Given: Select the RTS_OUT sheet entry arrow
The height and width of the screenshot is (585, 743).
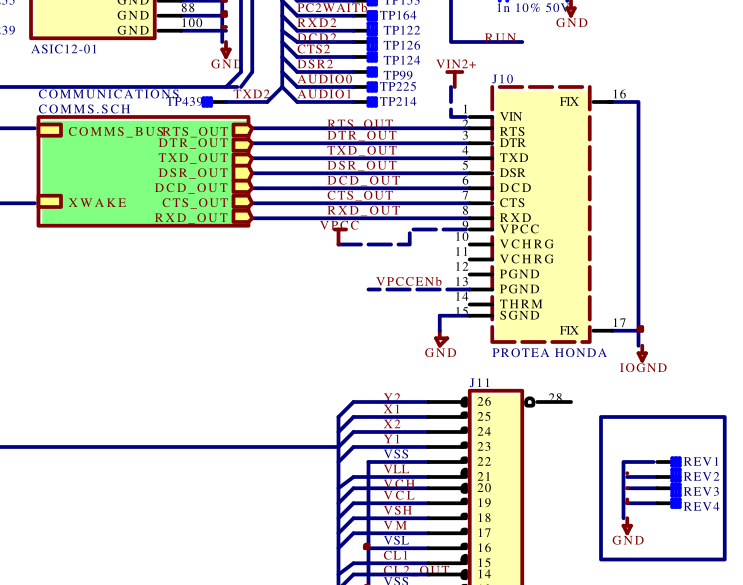Looking at the screenshot, I should tap(241, 131).
